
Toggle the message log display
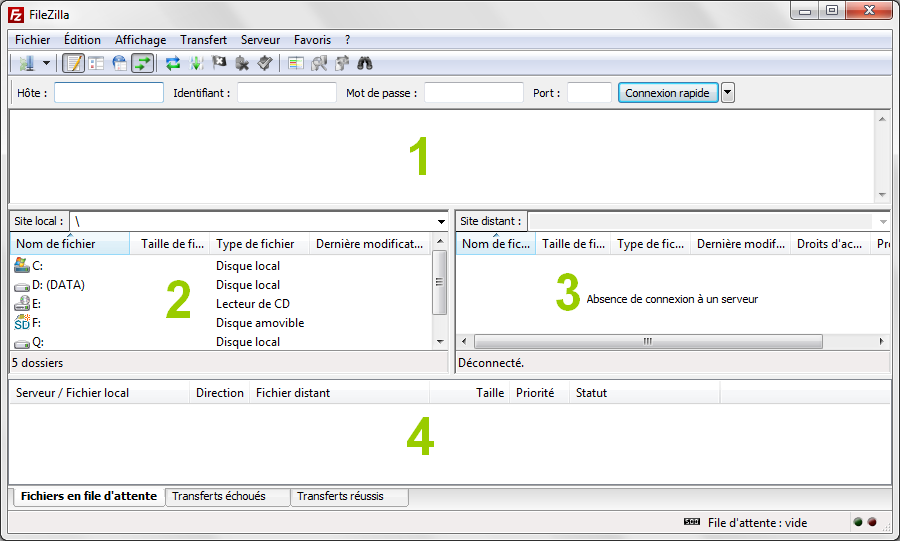tap(73, 63)
